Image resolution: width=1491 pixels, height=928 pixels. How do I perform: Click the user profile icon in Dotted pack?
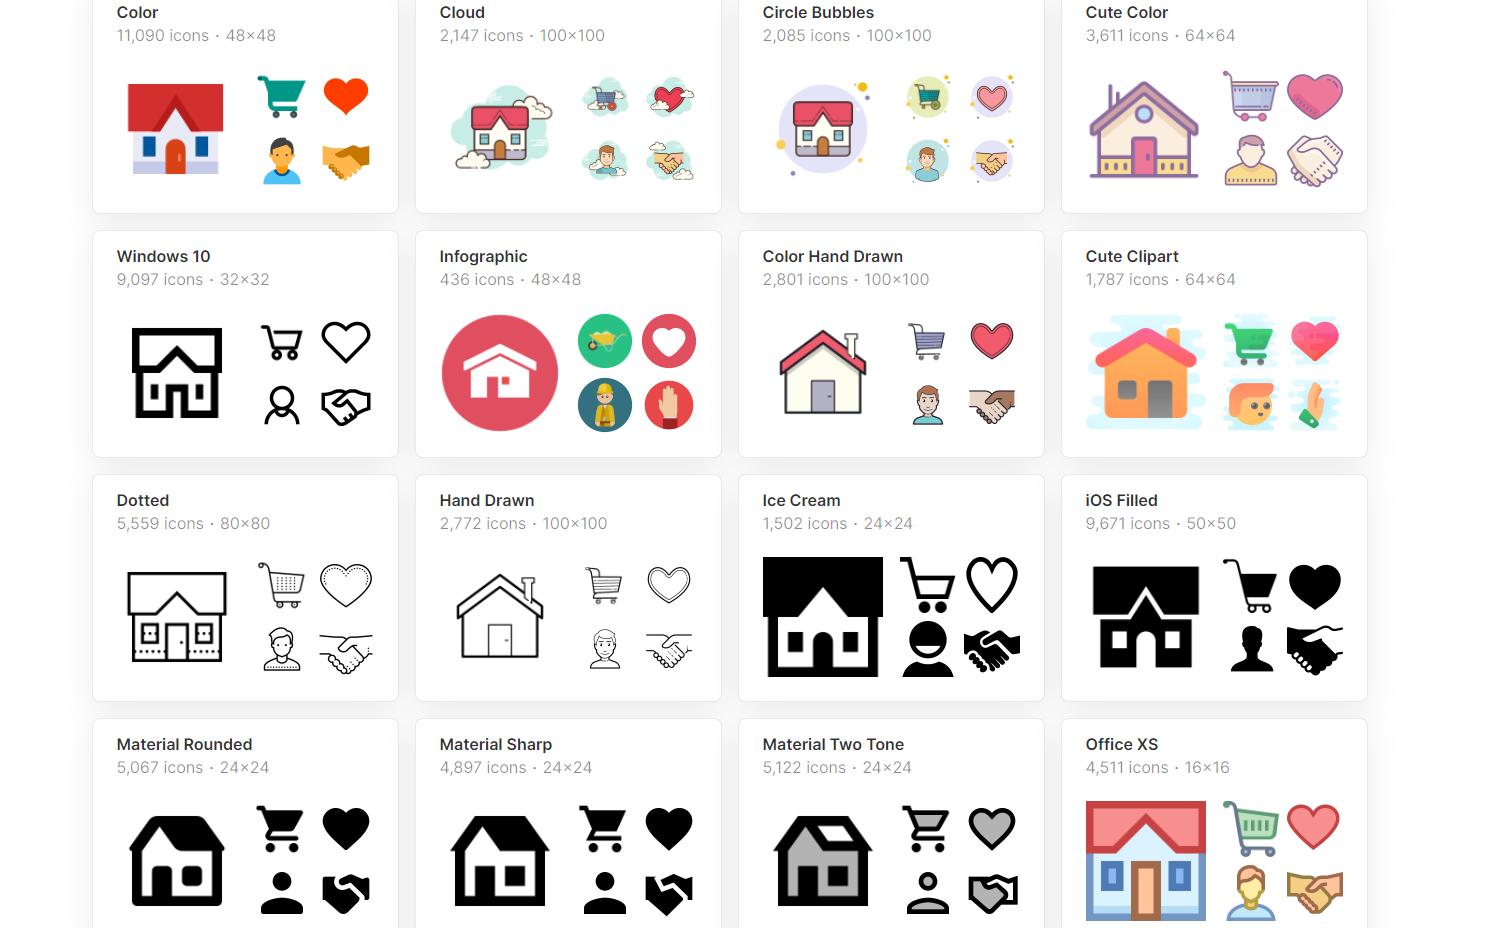[x=282, y=649]
